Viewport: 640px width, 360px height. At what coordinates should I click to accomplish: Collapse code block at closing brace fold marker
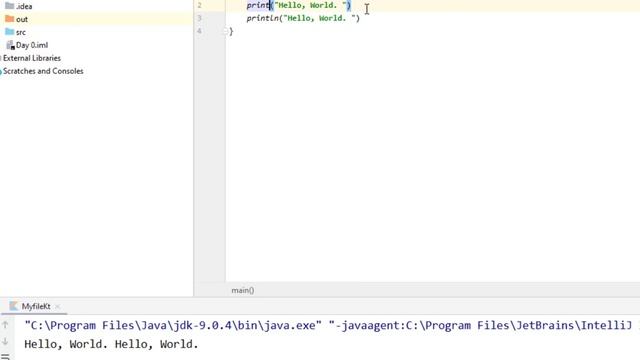point(225,31)
